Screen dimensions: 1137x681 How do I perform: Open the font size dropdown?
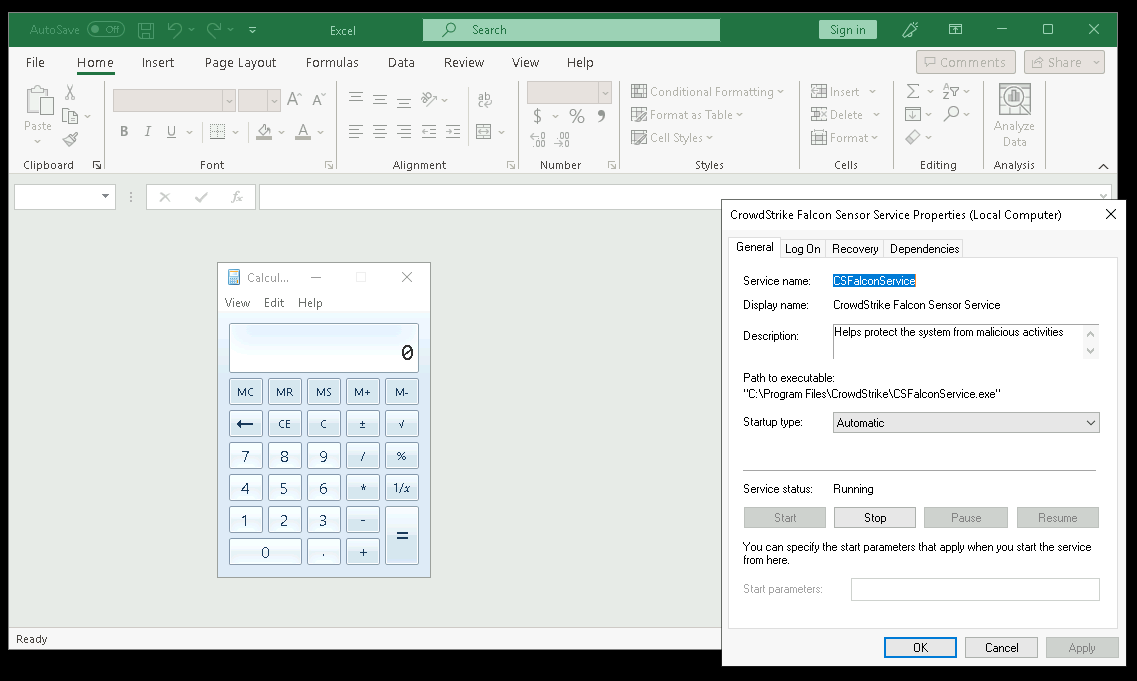tap(273, 100)
